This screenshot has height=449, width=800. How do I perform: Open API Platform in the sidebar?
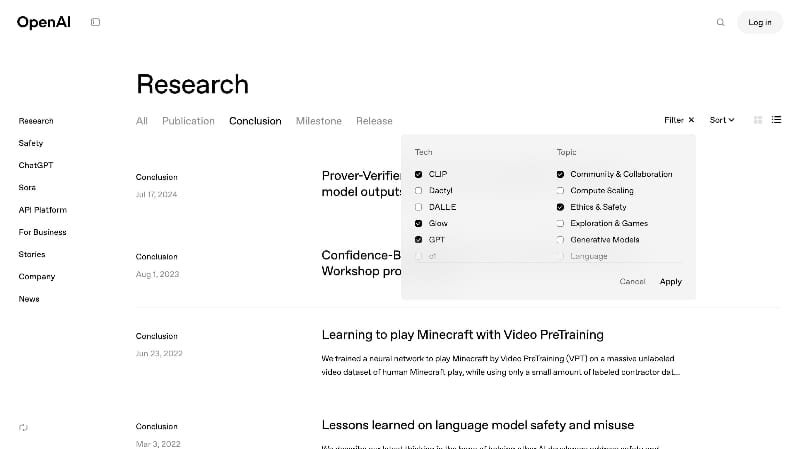click(42, 210)
